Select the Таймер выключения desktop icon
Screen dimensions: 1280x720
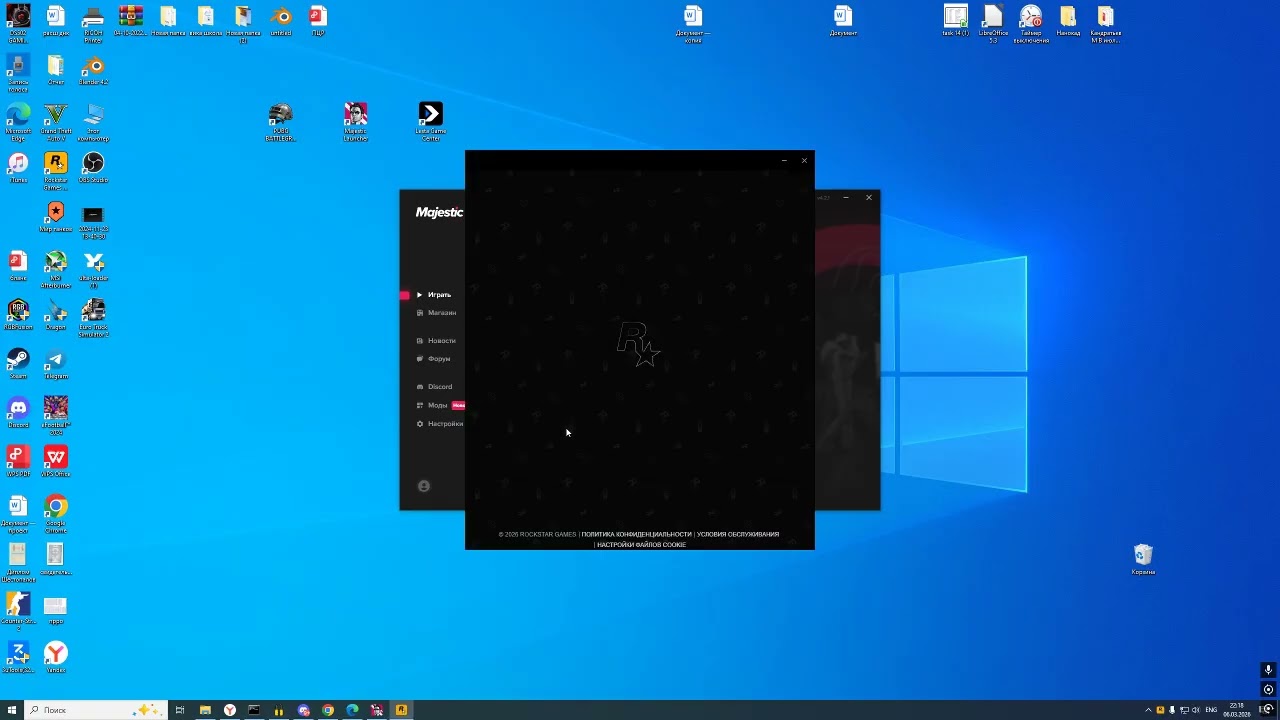(1031, 24)
